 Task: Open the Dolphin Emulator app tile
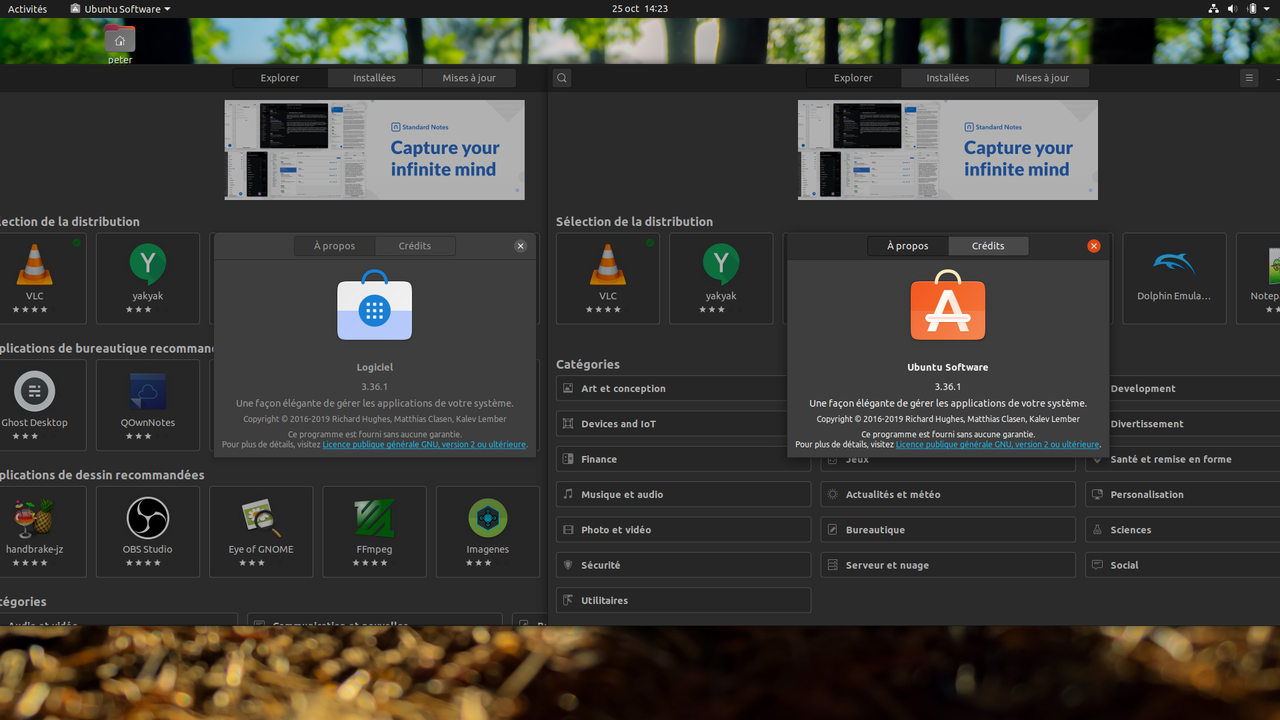pos(1174,278)
